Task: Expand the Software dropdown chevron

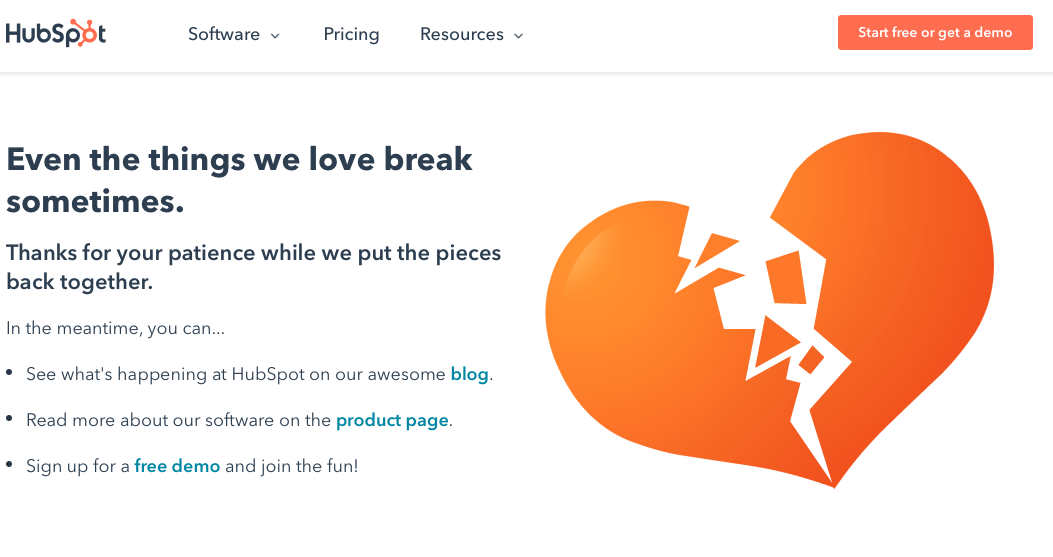Action: [275, 36]
